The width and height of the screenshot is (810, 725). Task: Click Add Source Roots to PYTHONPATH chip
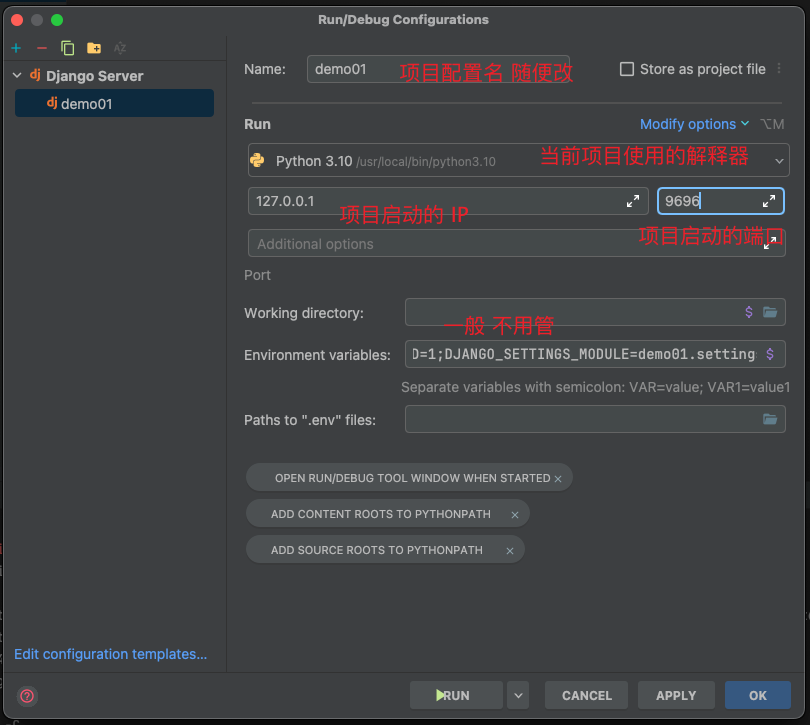385,550
